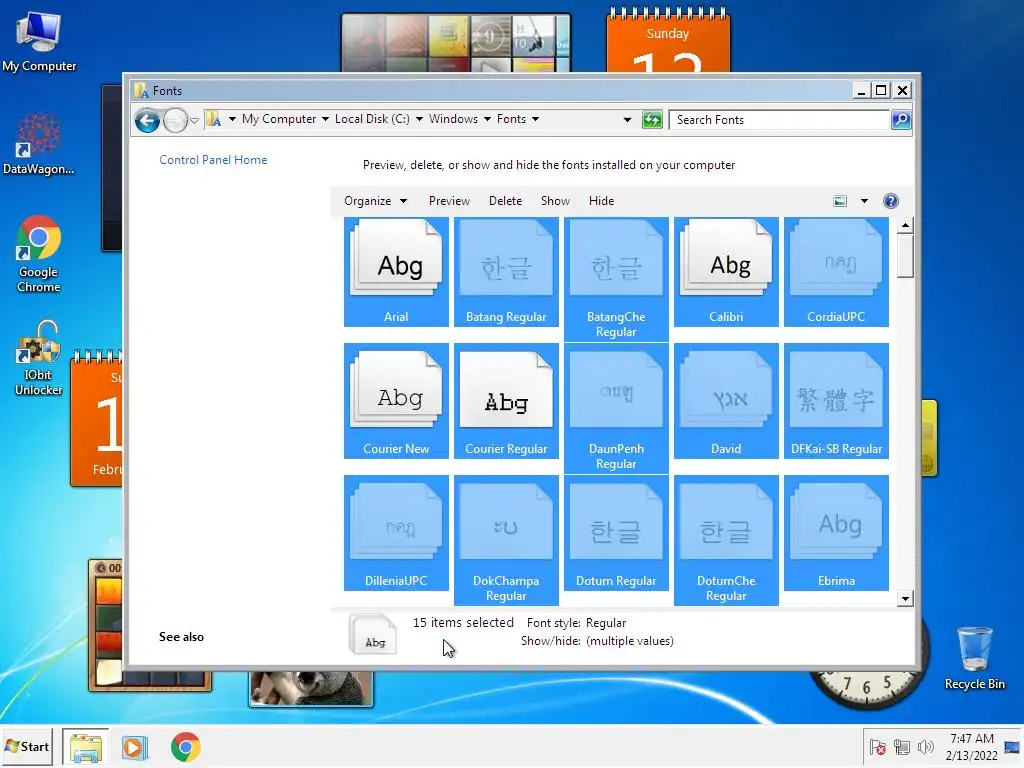Screen dimensions: 1024x768
Task: Select the DokChampa Regular font
Action: coord(506,540)
